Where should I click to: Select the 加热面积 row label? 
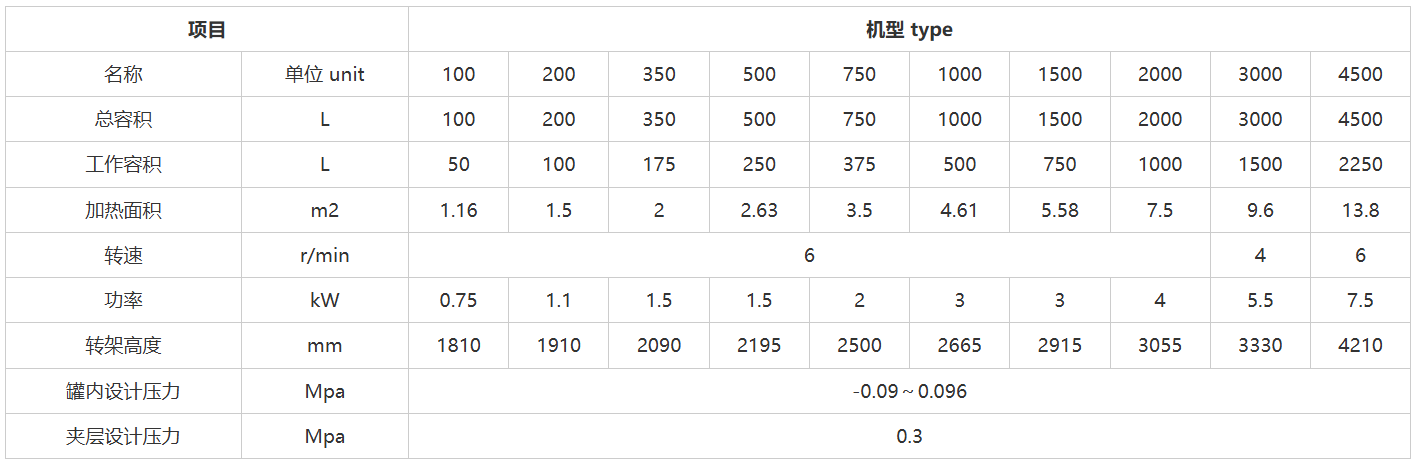click(123, 211)
